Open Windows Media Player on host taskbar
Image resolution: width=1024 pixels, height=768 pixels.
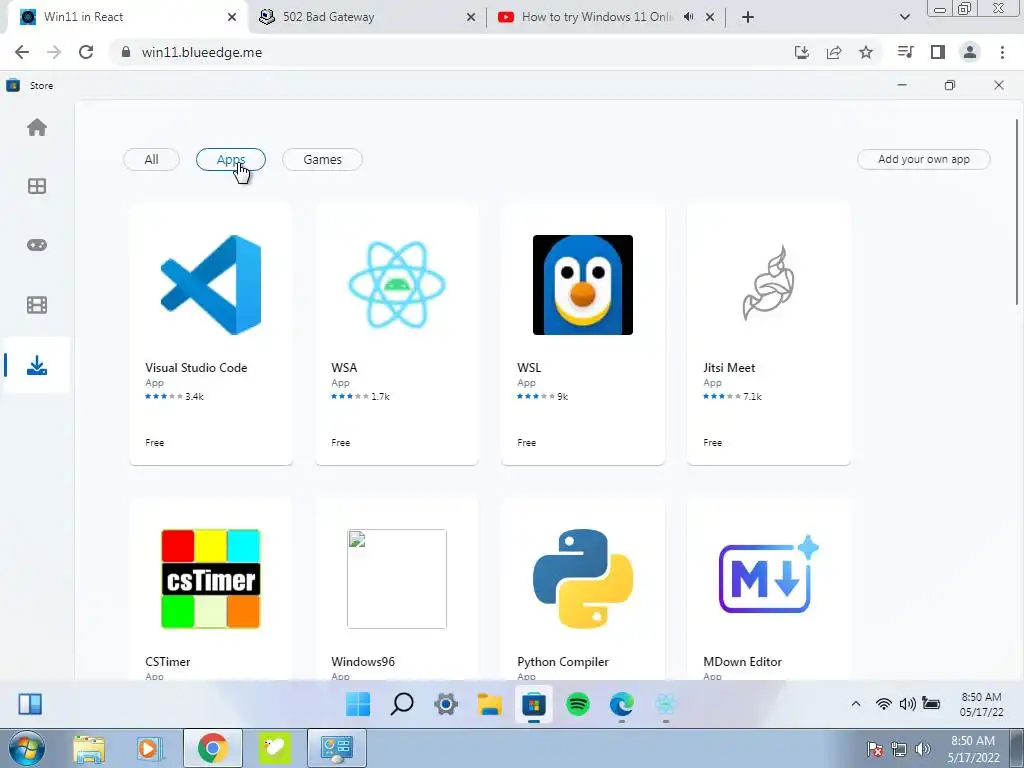click(149, 748)
